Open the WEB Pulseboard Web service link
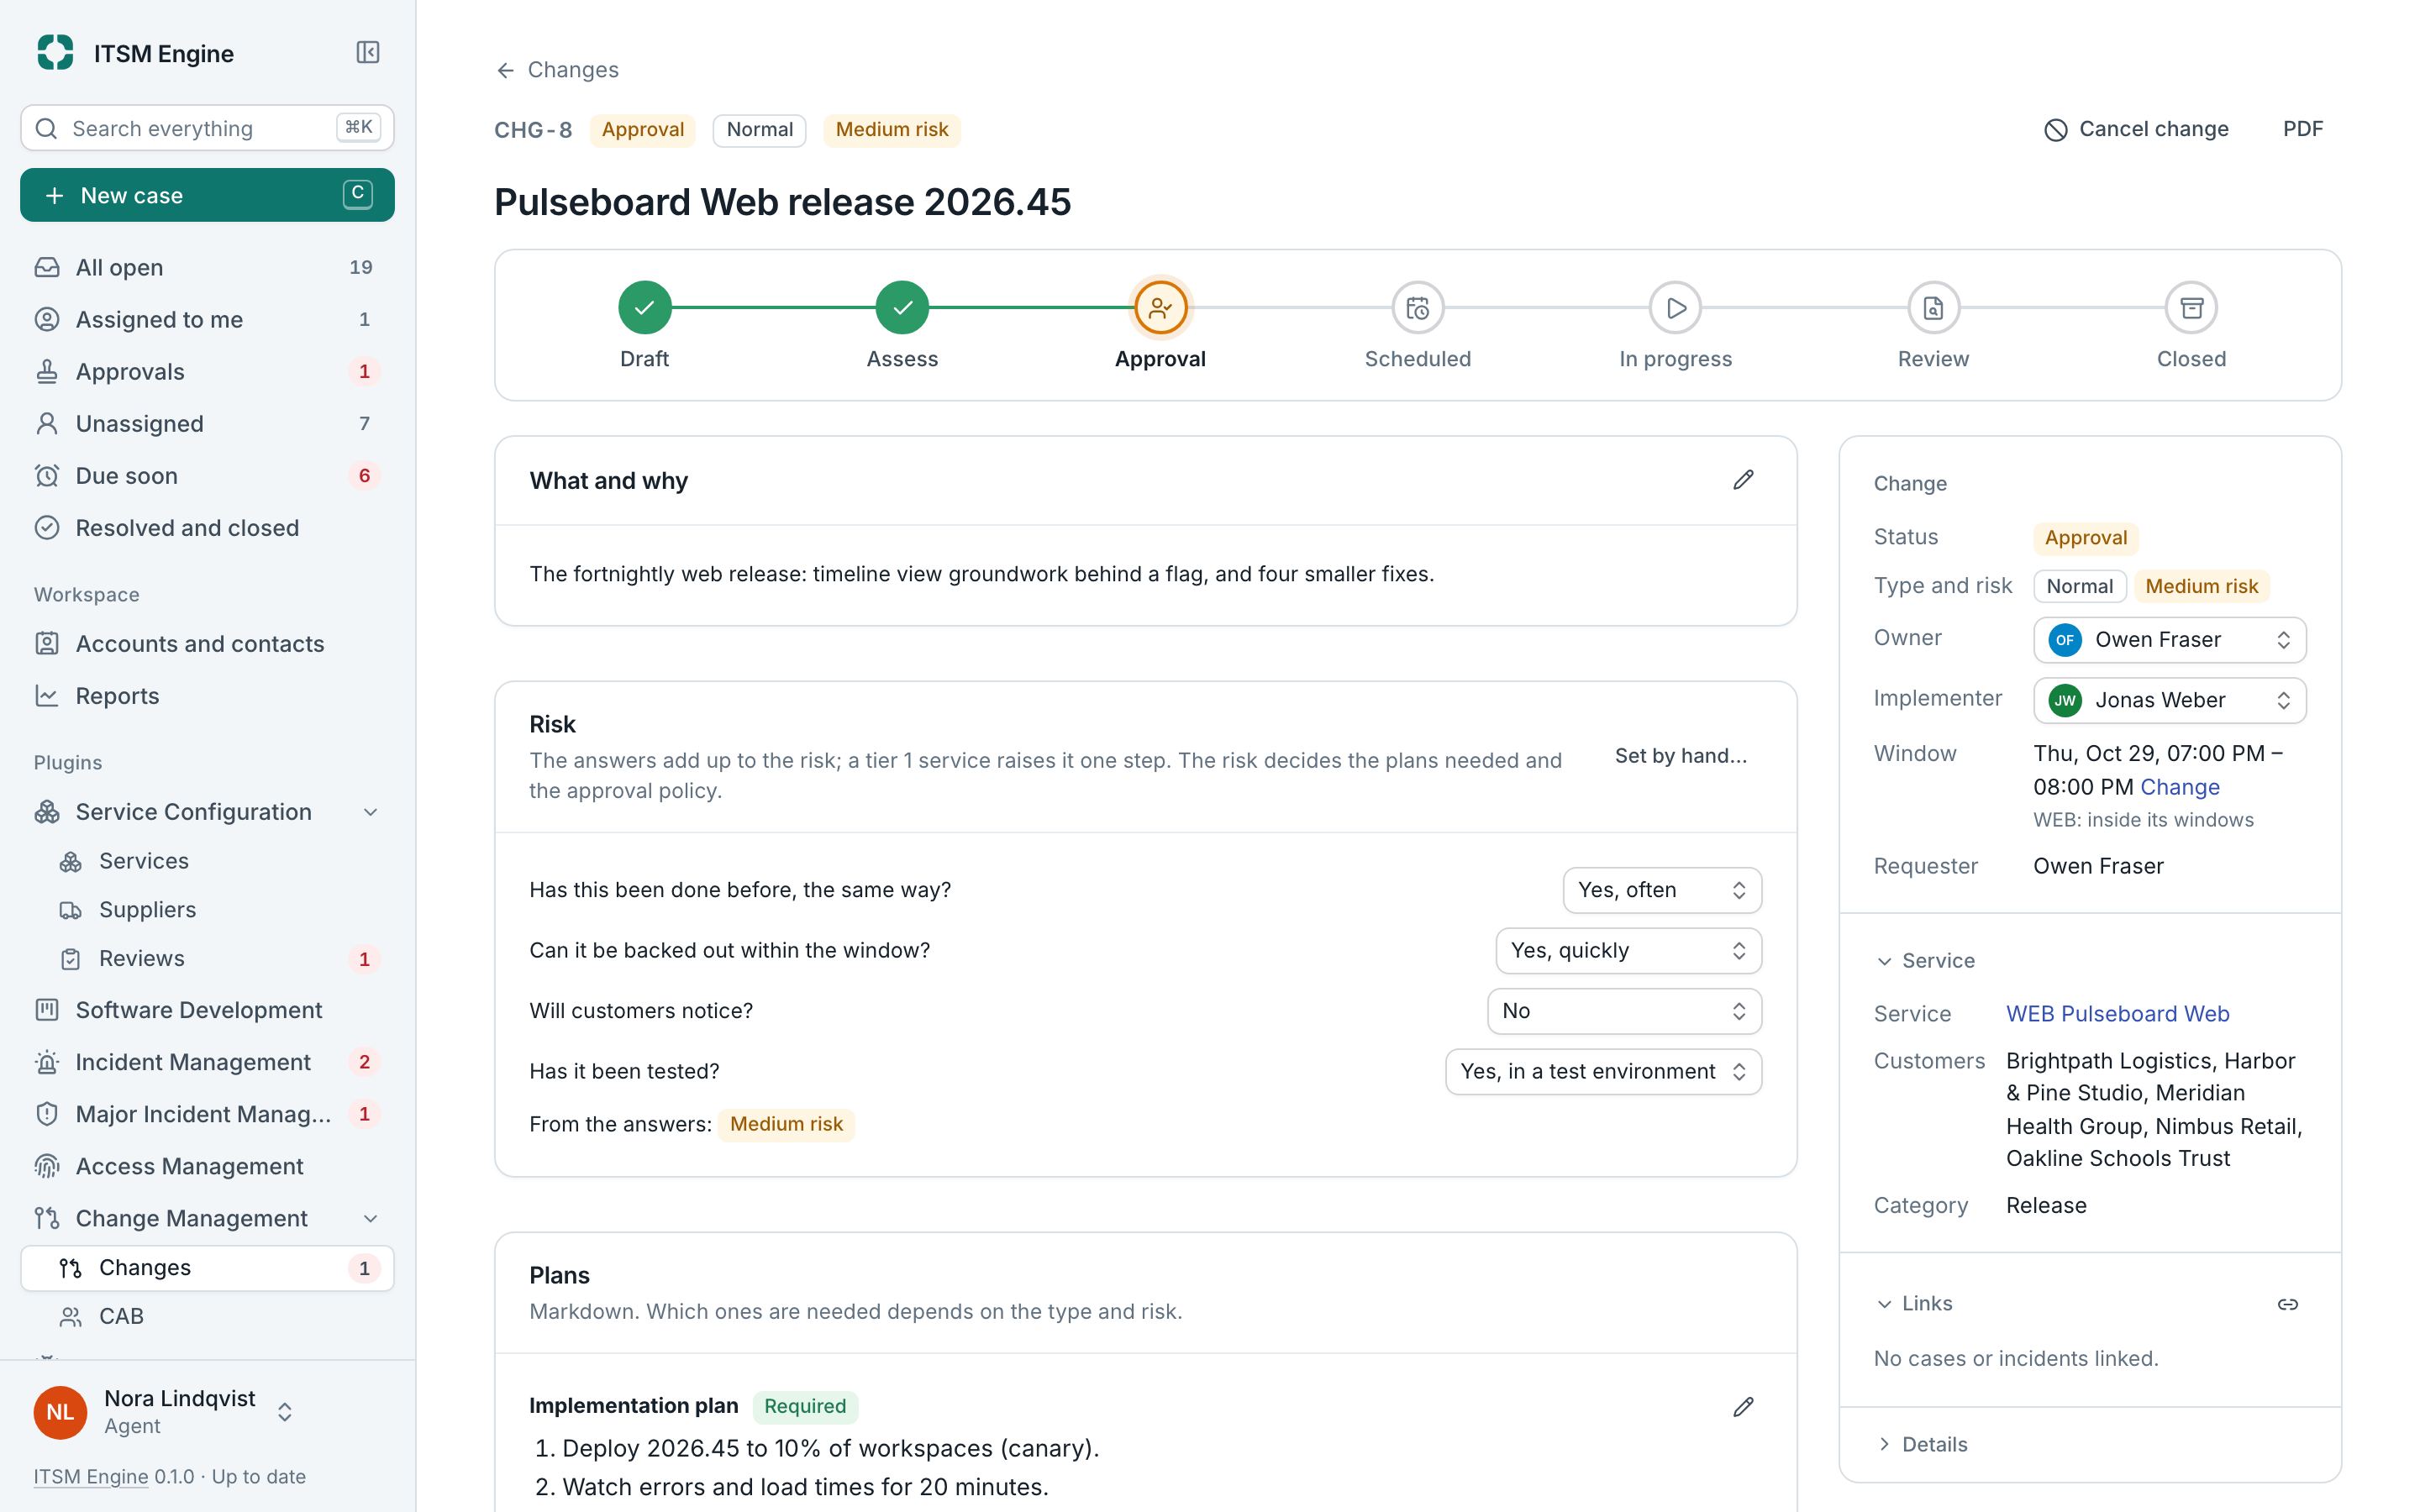The image size is (2420, 1512). coord(2117,1014)
